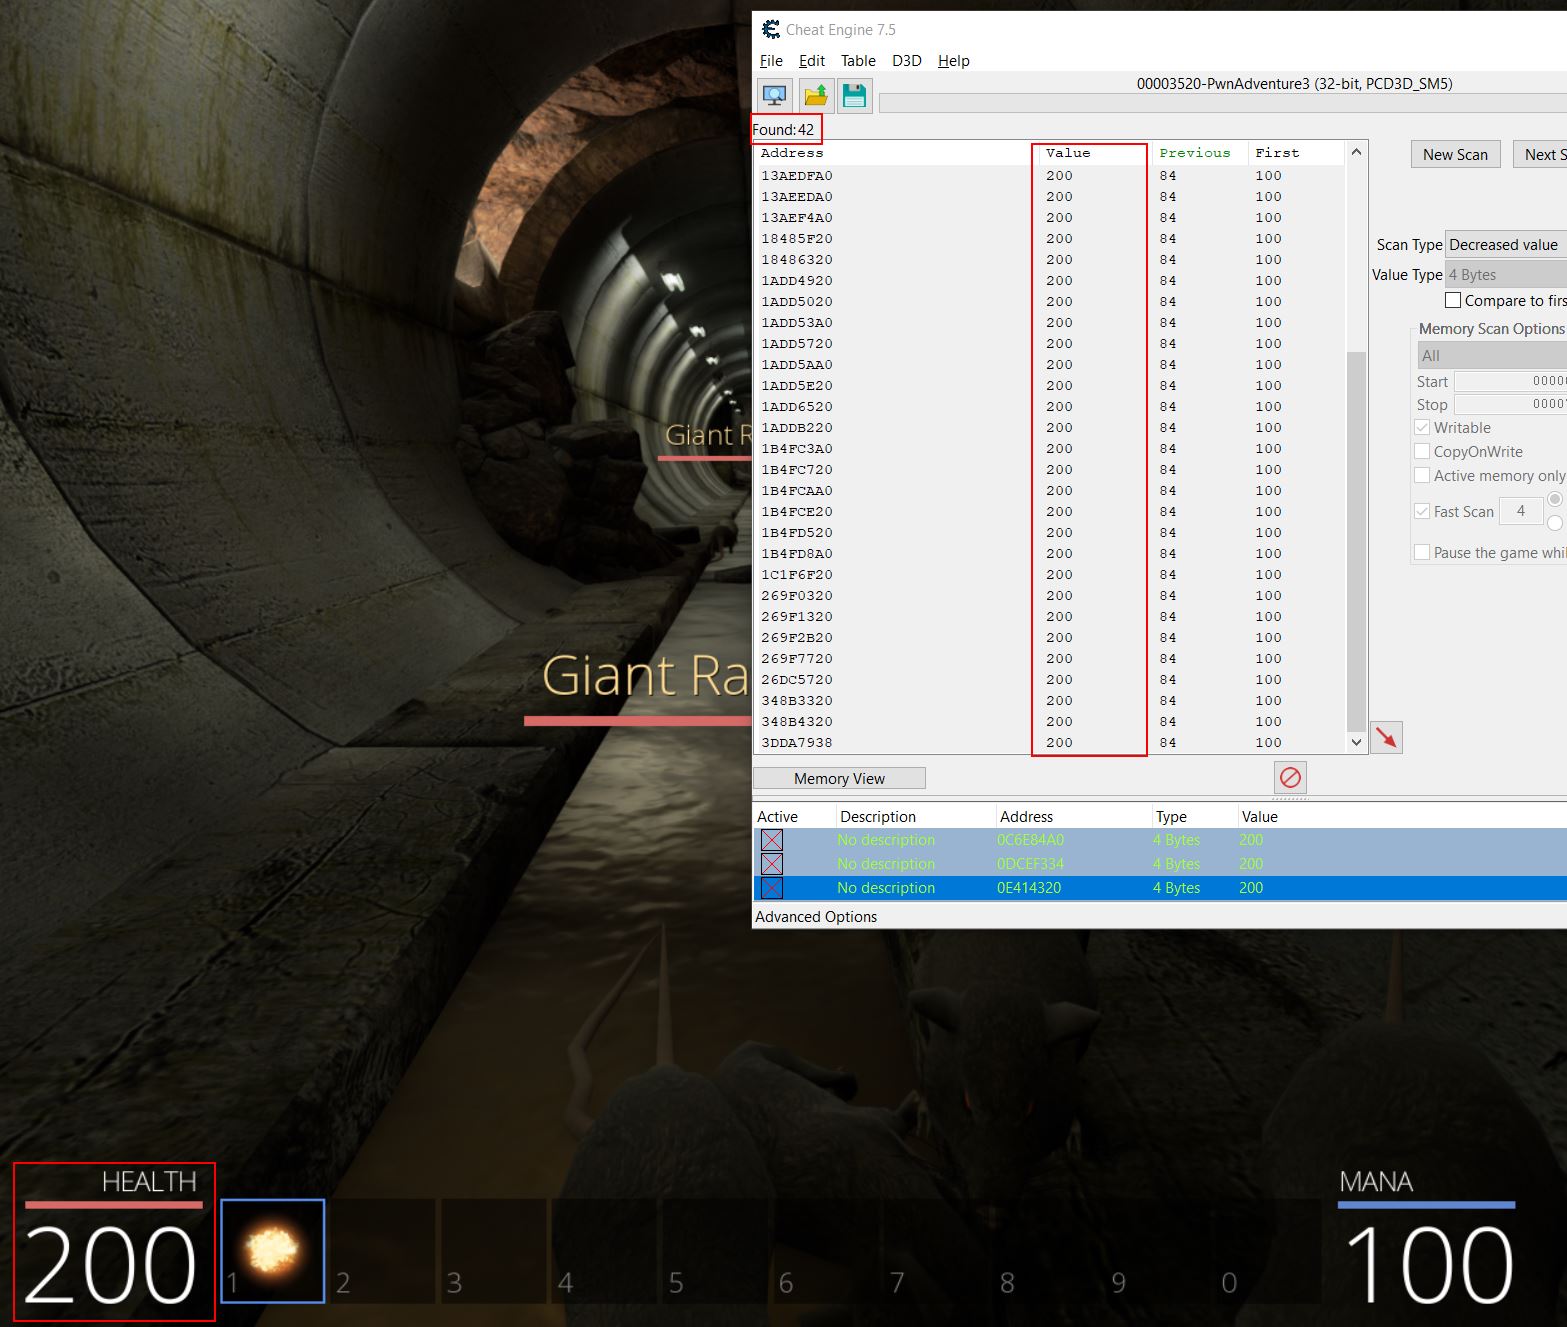Select result row address 1ADD4920

(x=1050, y=280)
